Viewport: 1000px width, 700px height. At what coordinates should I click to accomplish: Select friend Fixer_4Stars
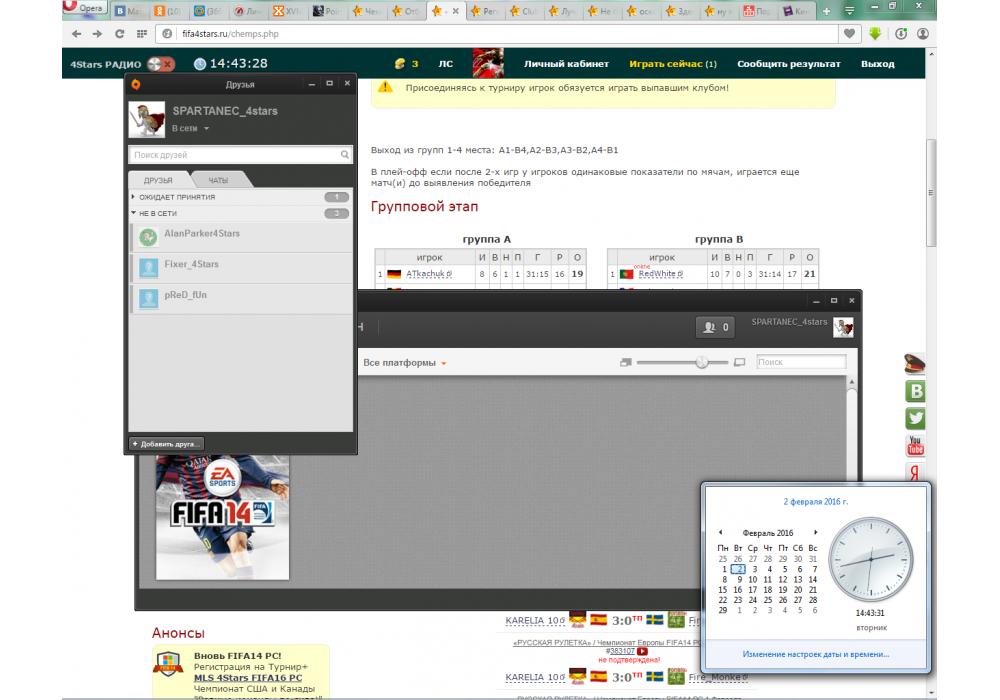[242, 268]
